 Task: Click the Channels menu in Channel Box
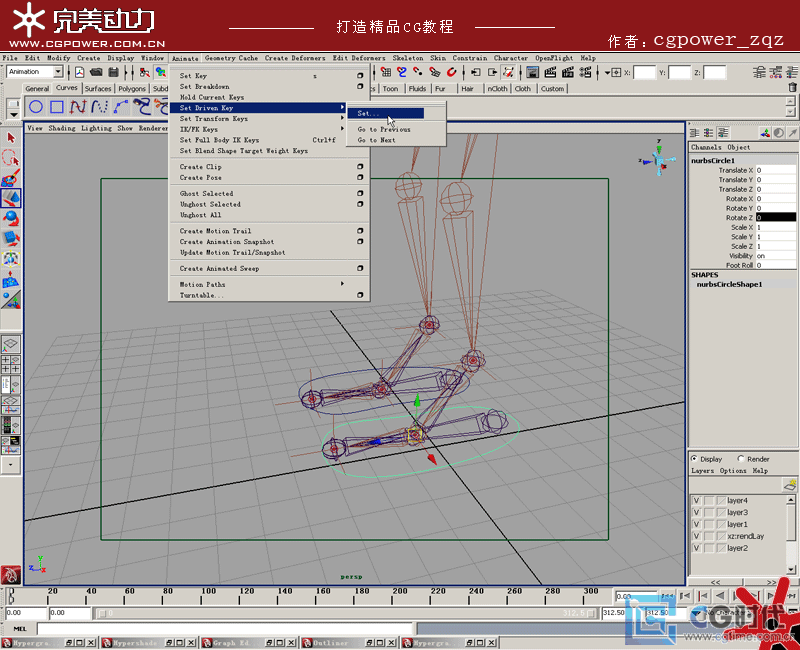(706, 147)
